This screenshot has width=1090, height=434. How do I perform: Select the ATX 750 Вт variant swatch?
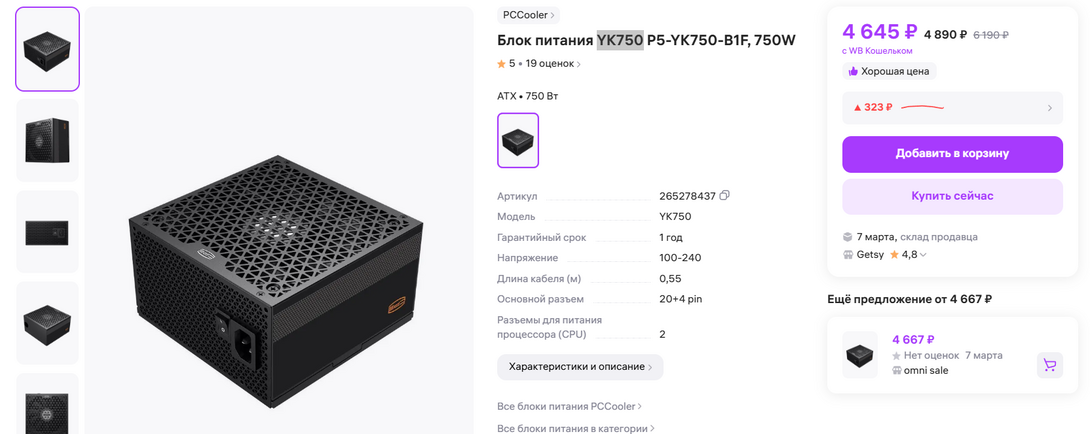pos(518,140)
